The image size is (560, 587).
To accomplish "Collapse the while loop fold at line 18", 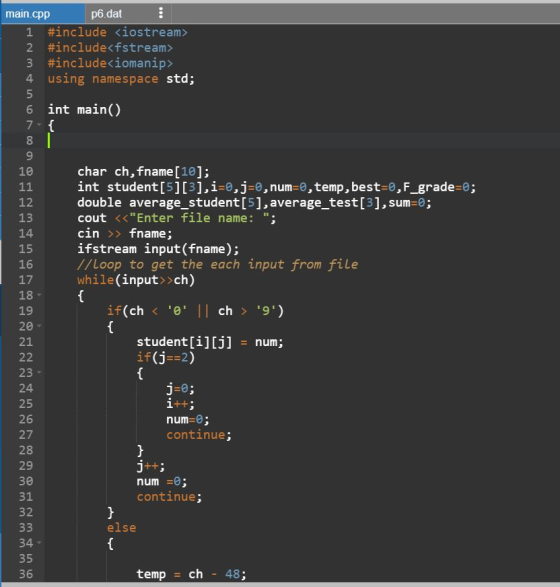I will 39,295.
